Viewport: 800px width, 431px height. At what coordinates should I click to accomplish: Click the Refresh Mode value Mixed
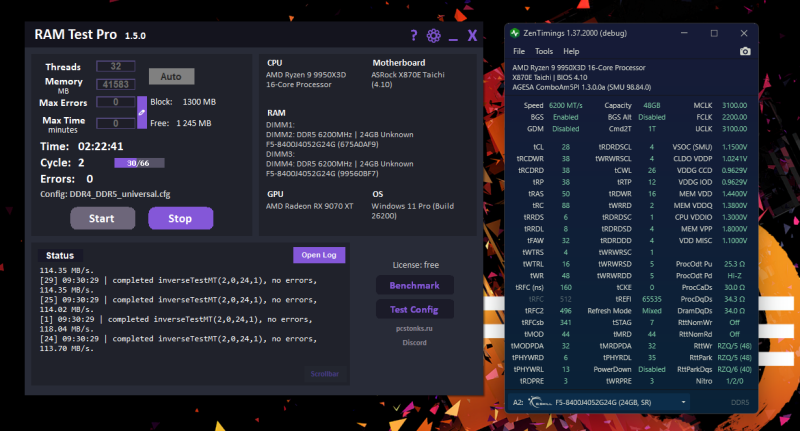click(x=652, y=311)
